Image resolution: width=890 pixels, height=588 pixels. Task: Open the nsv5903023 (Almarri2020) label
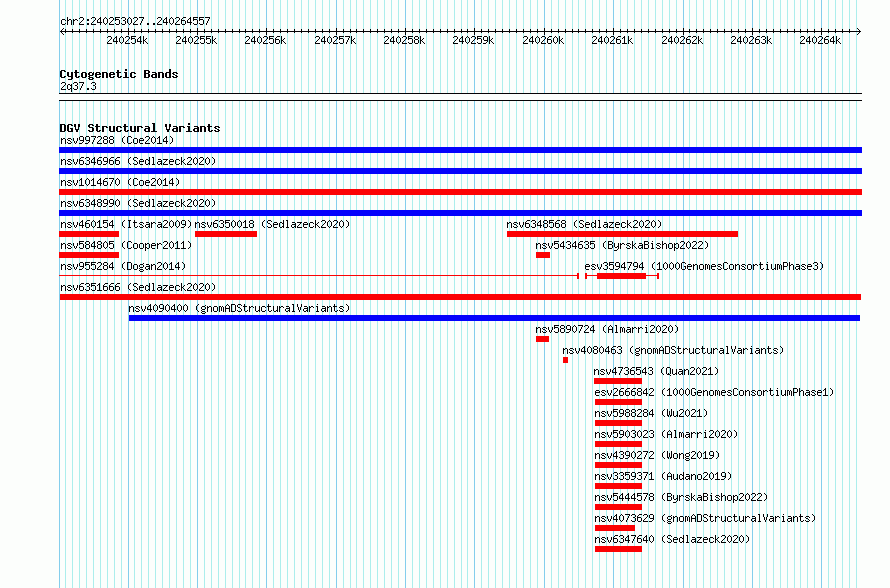[x=666, y=434]
